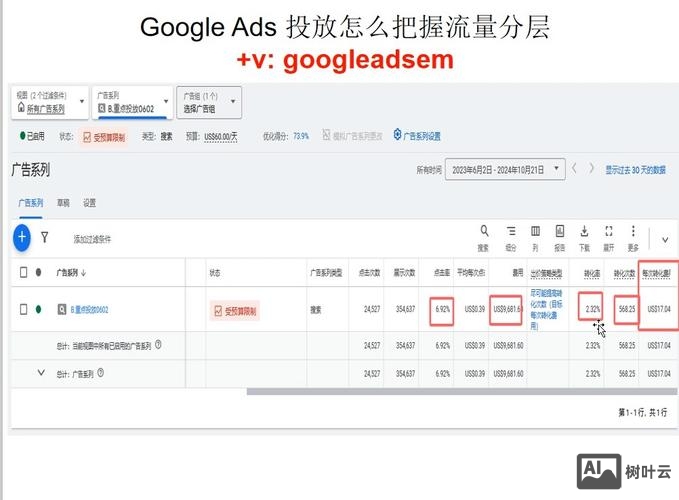The height and width of the screenshot is (500, 679).
Task: Tick the checkbox for campaign B.重点投放0602 row
Action: (24, 310)
